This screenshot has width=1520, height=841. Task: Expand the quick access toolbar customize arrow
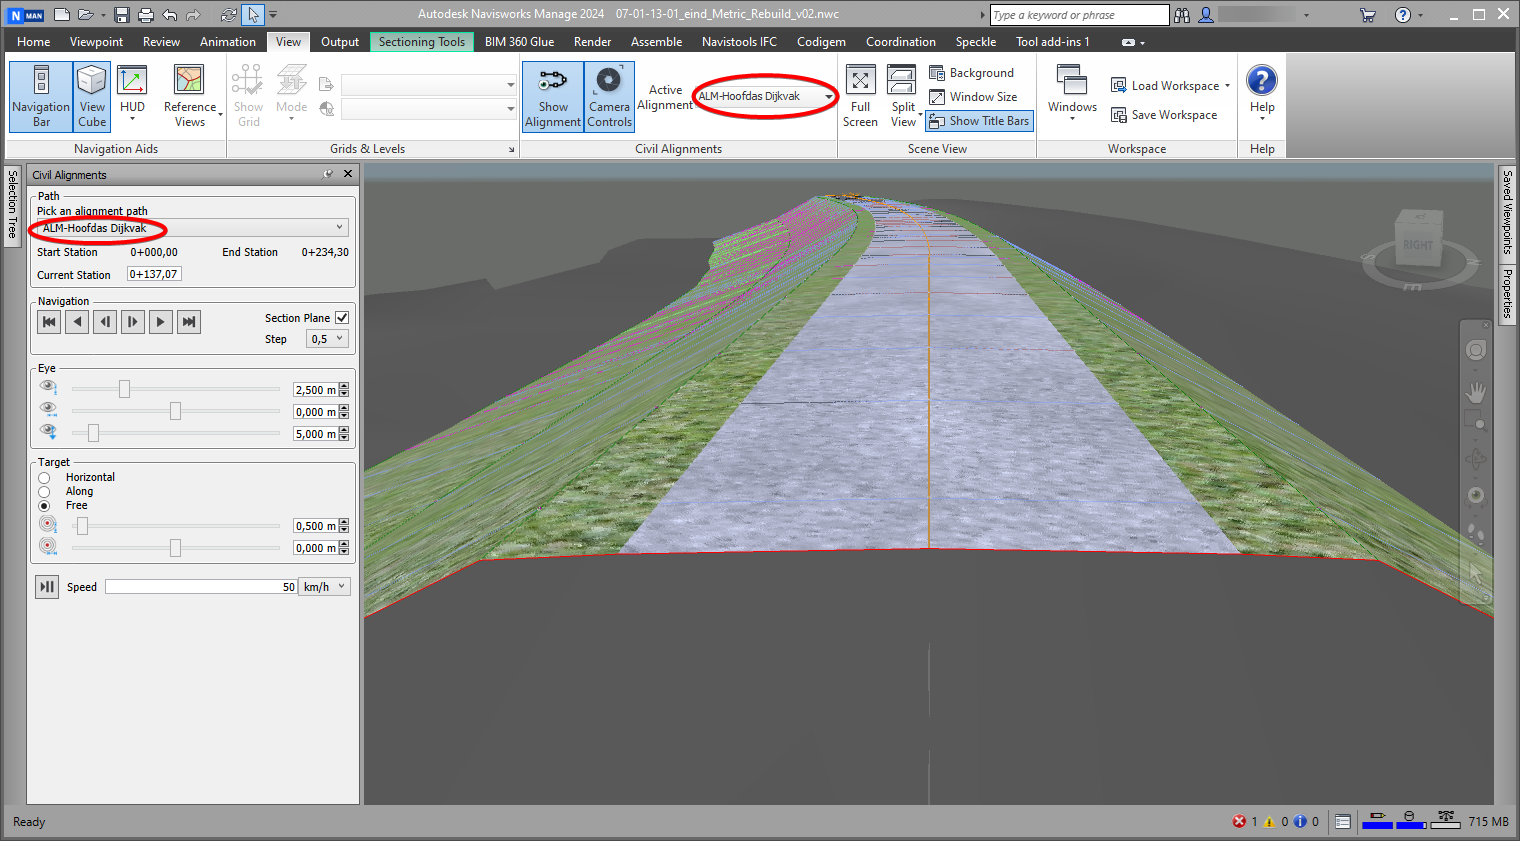tap(273, 15)
